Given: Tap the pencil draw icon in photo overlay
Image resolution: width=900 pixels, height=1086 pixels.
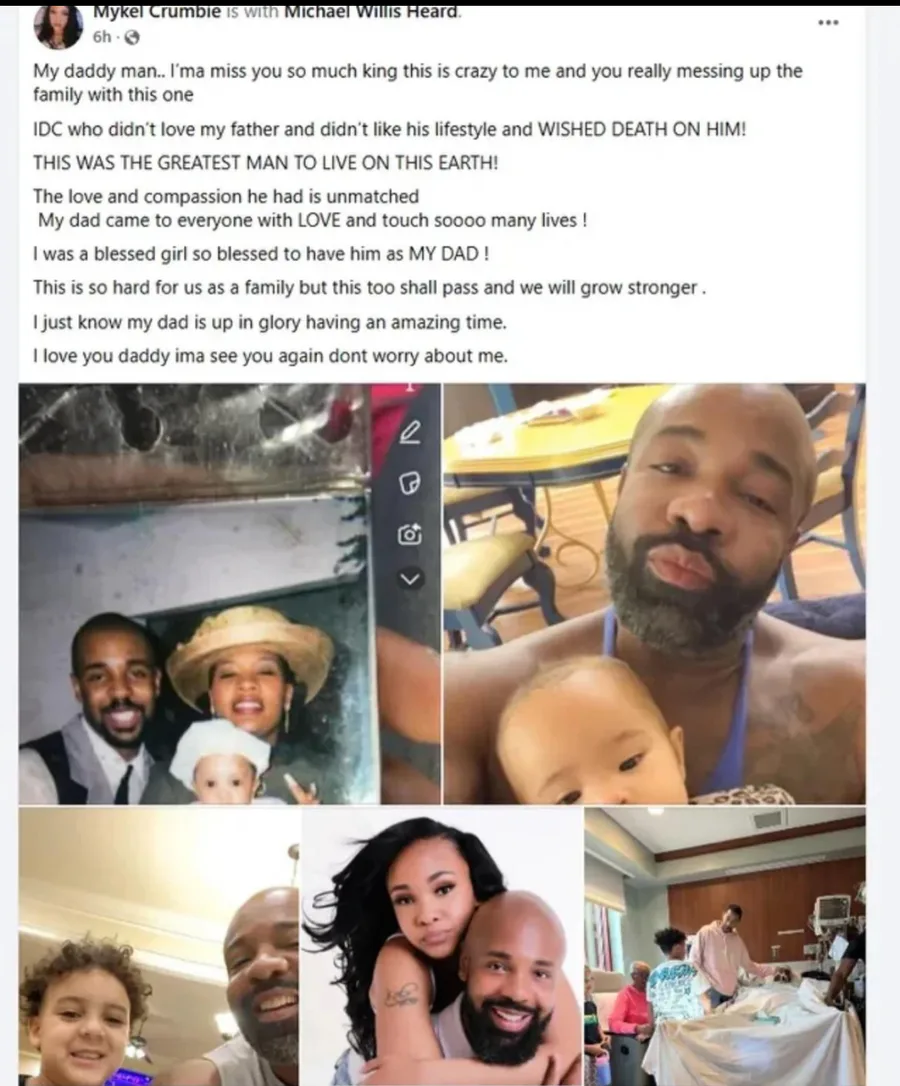Looking at the screenshot, I should coord(410,433).
